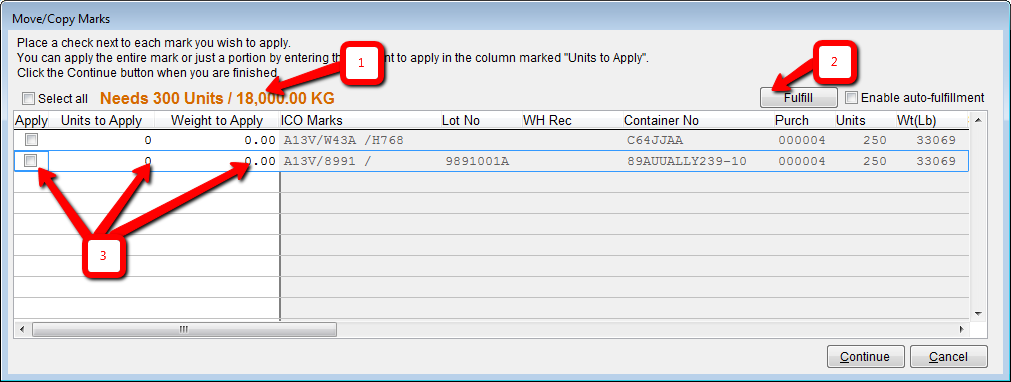
Task: Click container number 89AUUALLY239-10
Action: [x=687, y=161]
